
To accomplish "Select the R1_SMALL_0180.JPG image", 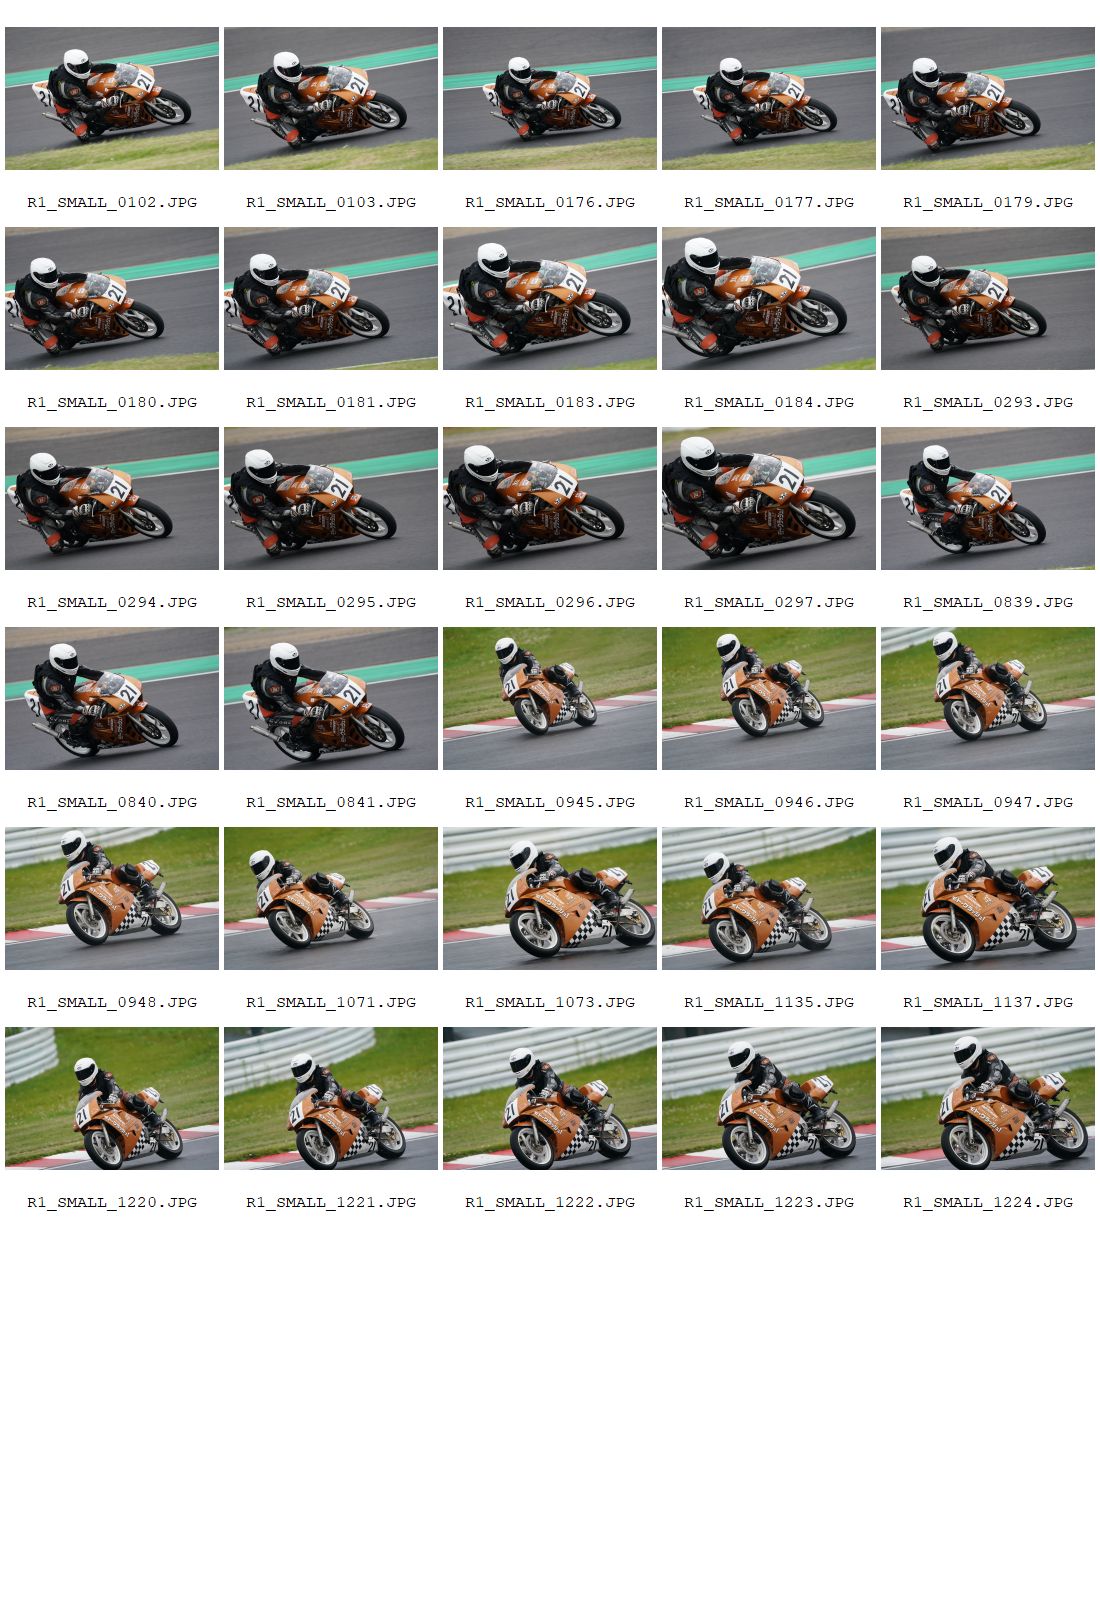I will click(x=112, y=298).
